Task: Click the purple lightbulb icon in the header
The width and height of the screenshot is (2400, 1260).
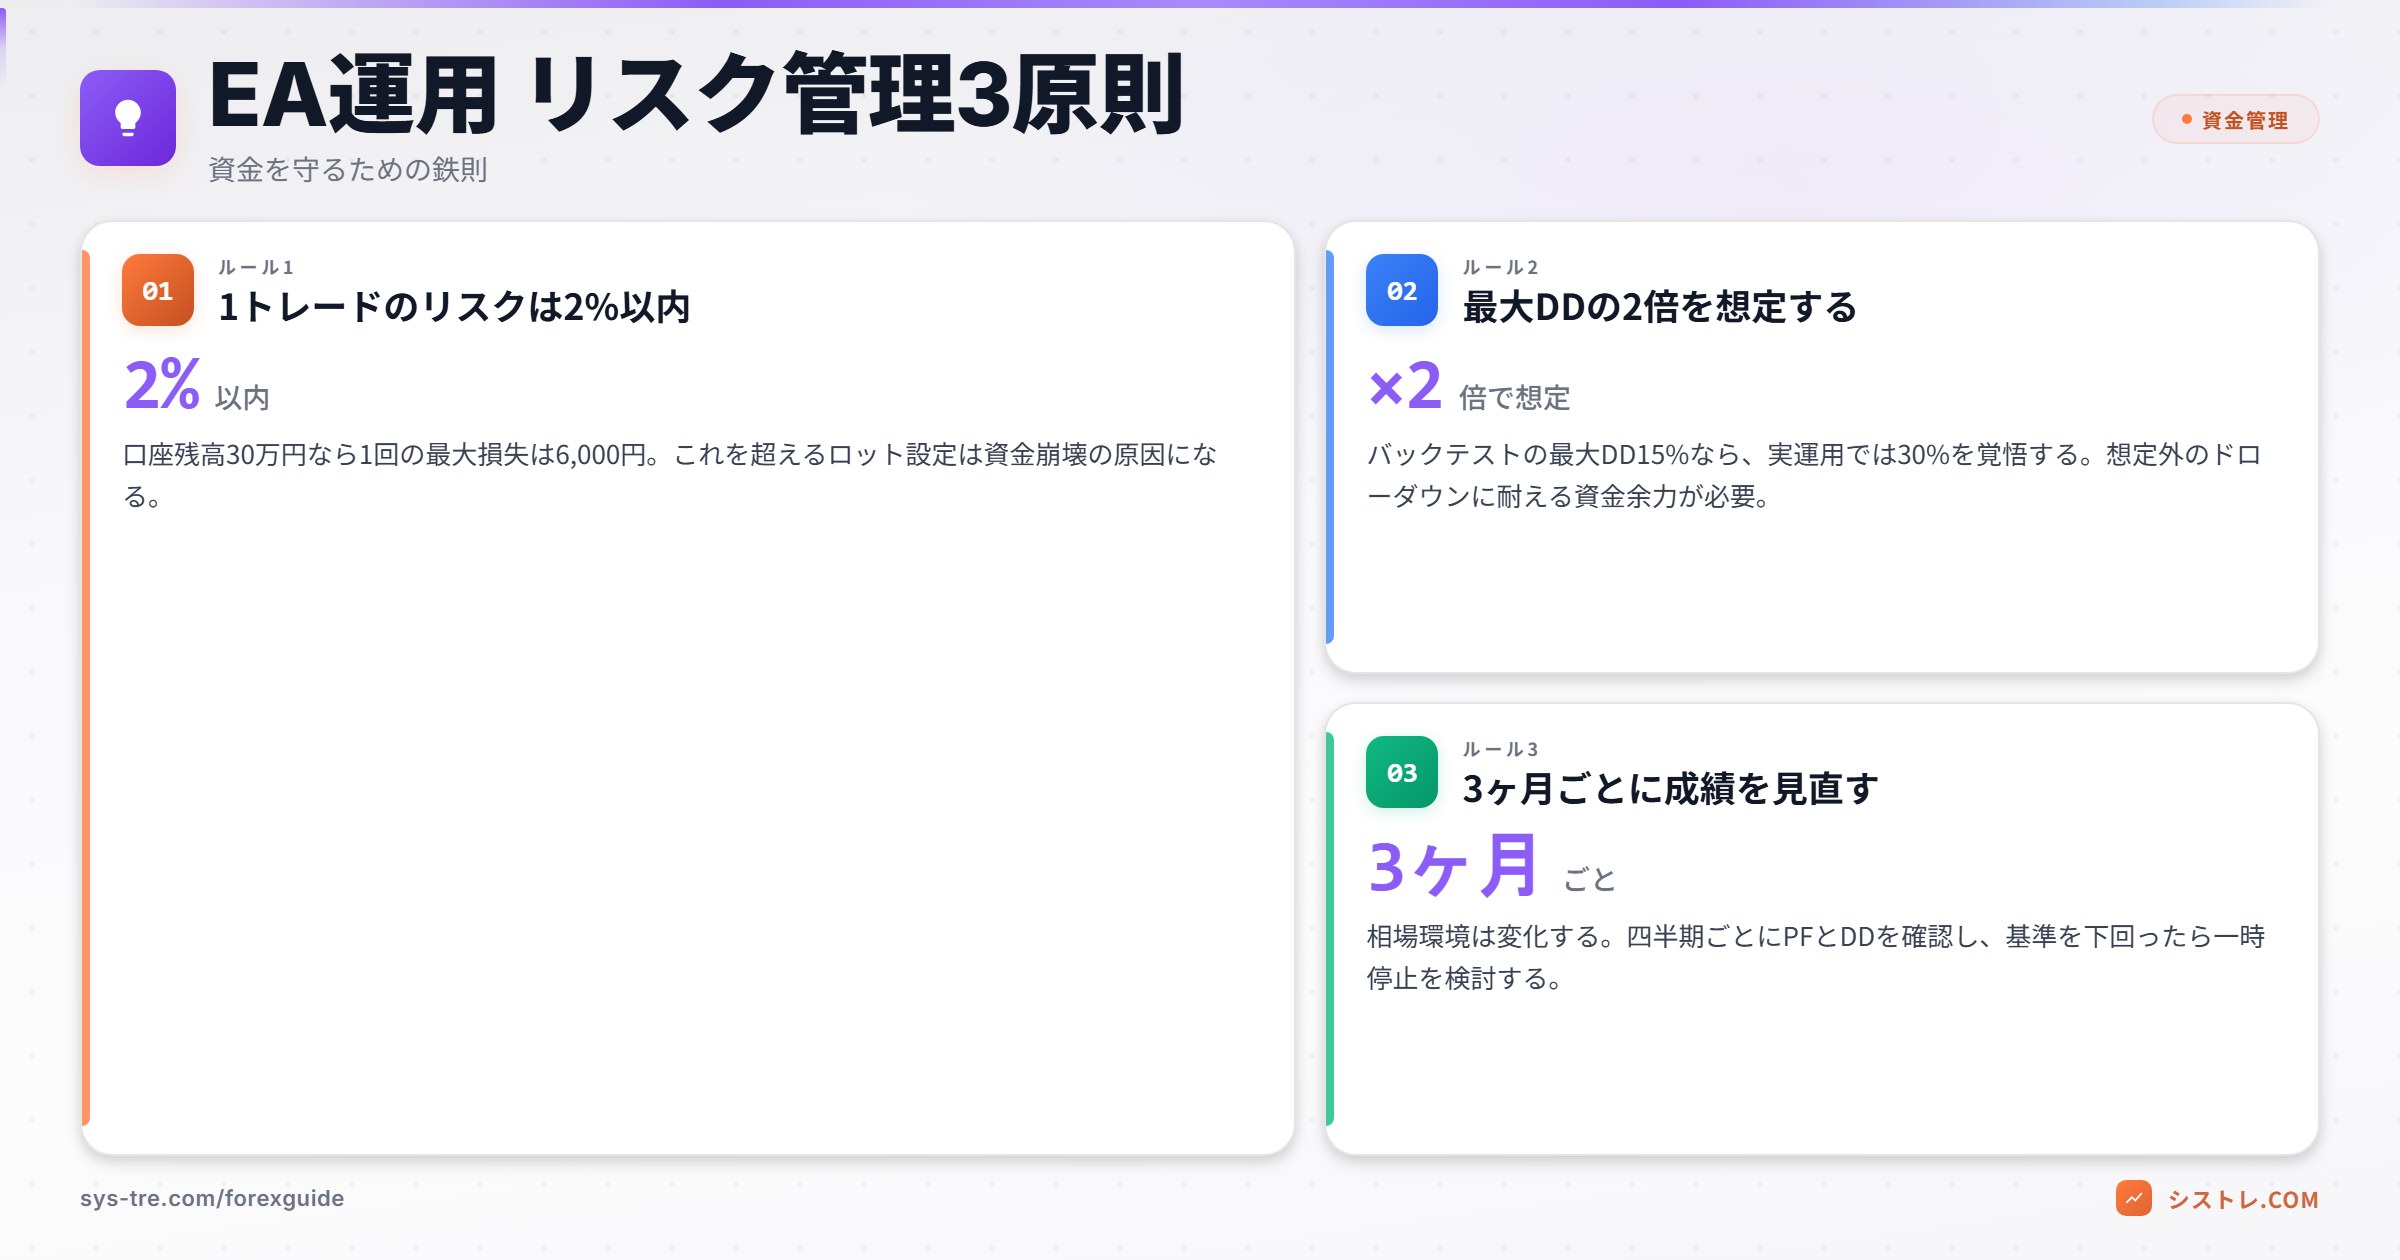Action: [126, 119]
